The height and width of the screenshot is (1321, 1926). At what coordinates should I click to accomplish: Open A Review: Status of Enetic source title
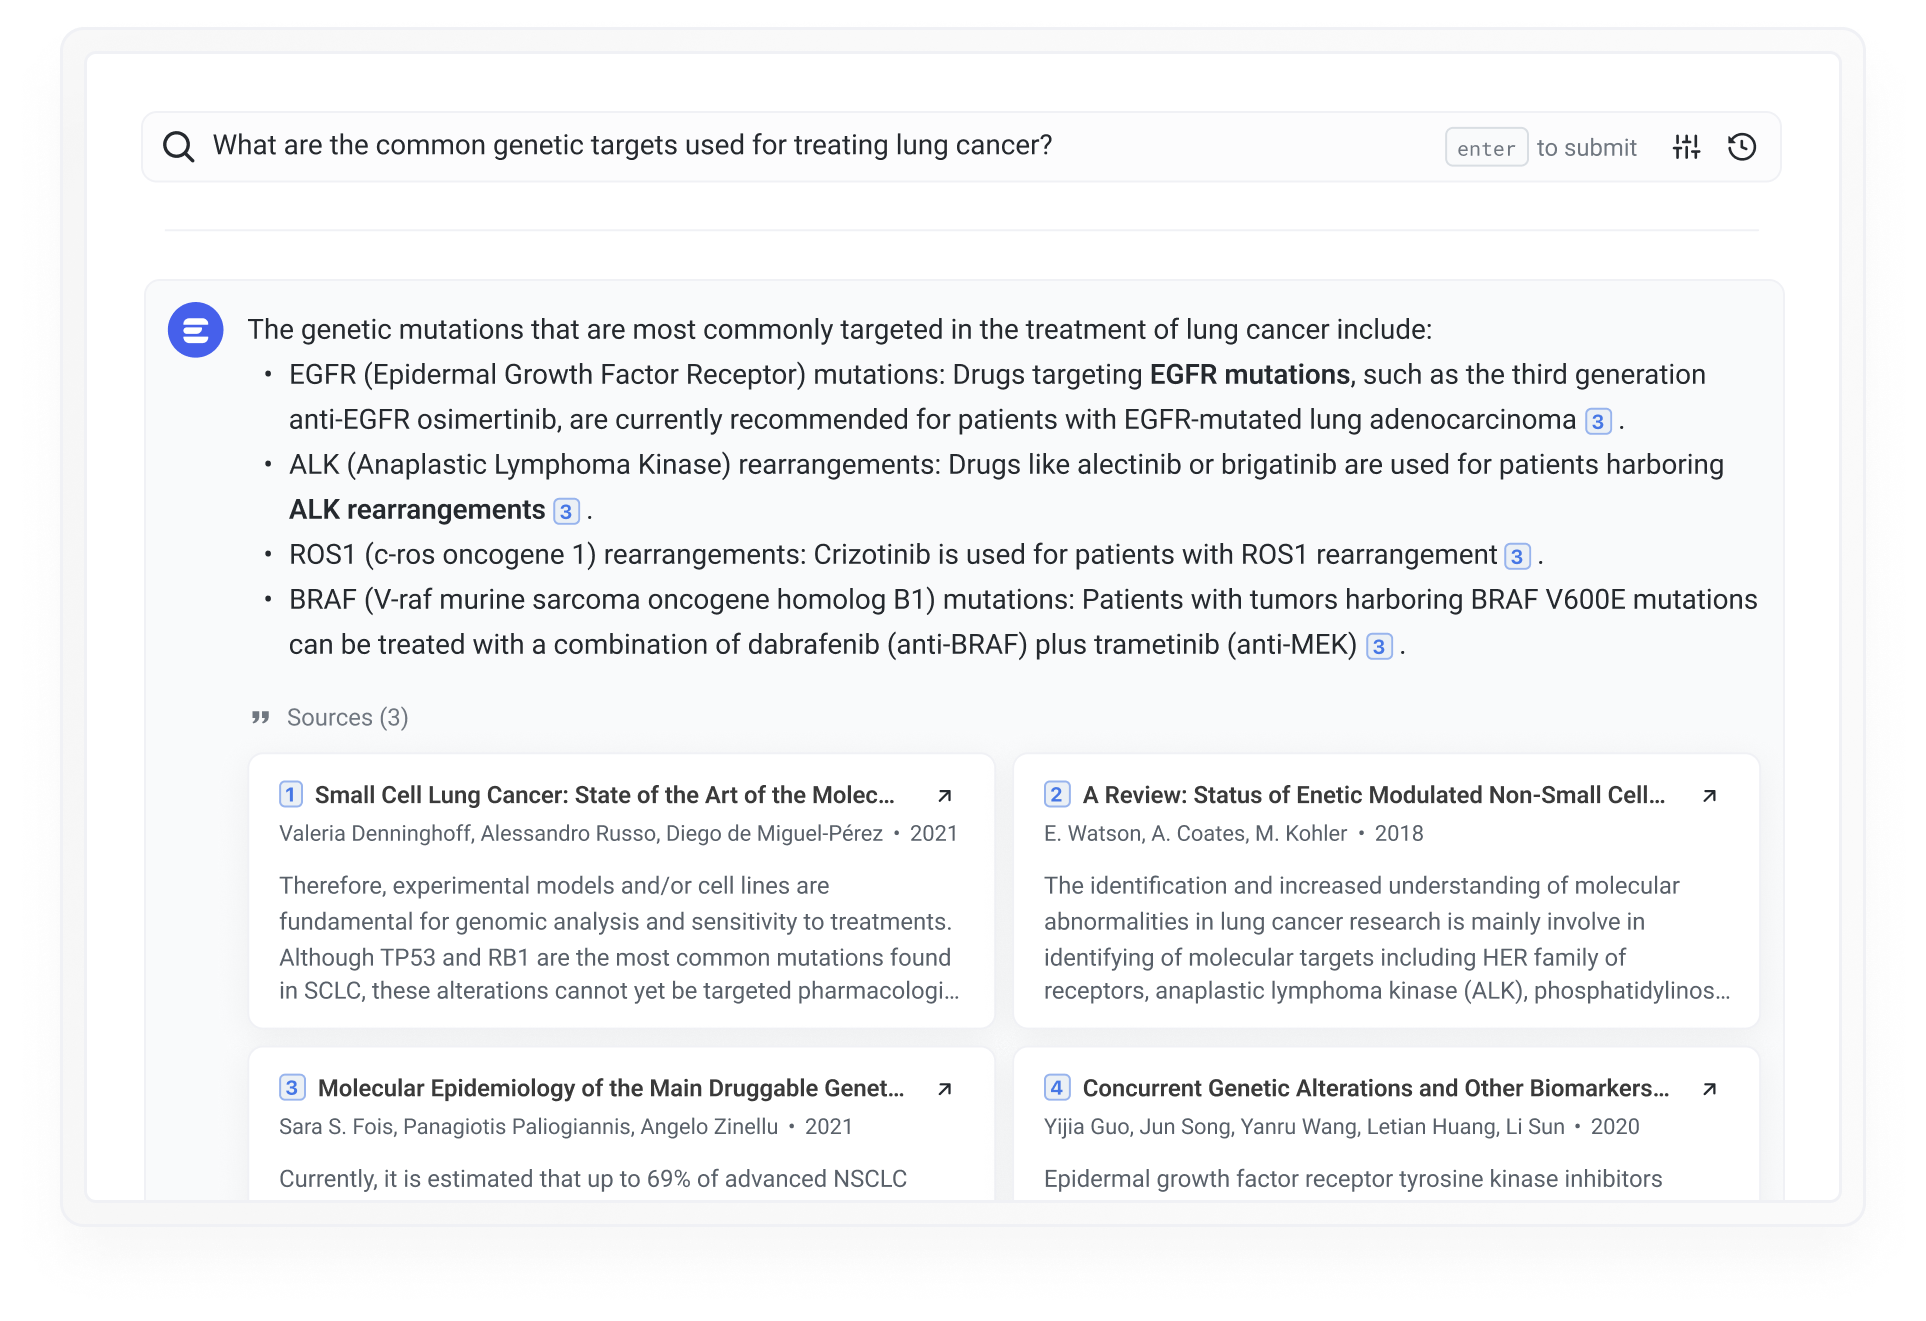point(1374,795)
